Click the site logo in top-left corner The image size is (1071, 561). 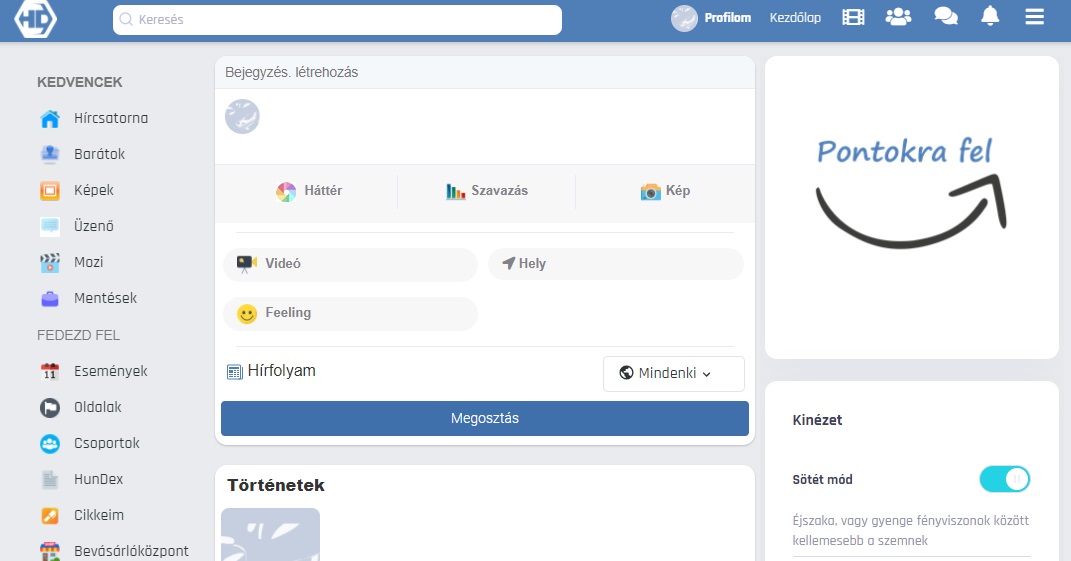[x=35, y=18]
